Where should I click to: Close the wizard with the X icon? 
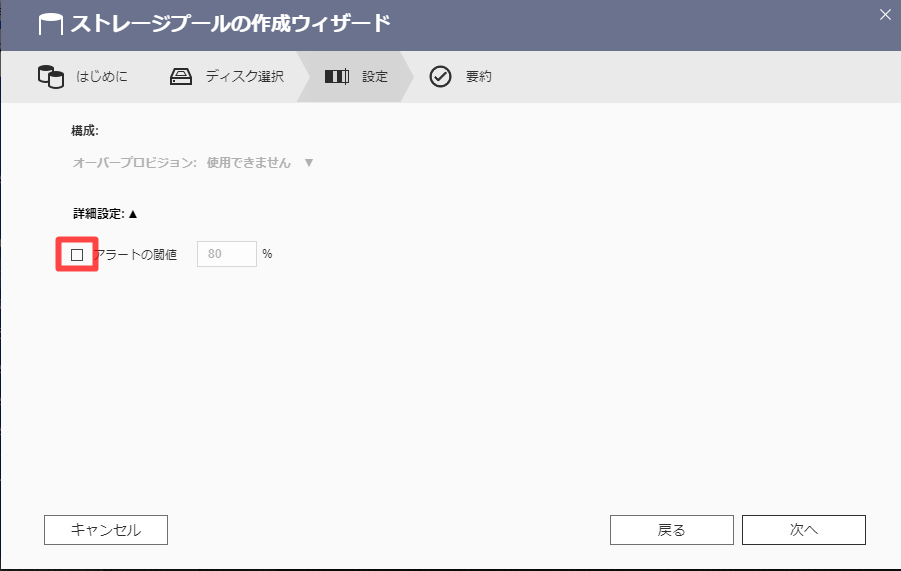[x=885, y=15]
